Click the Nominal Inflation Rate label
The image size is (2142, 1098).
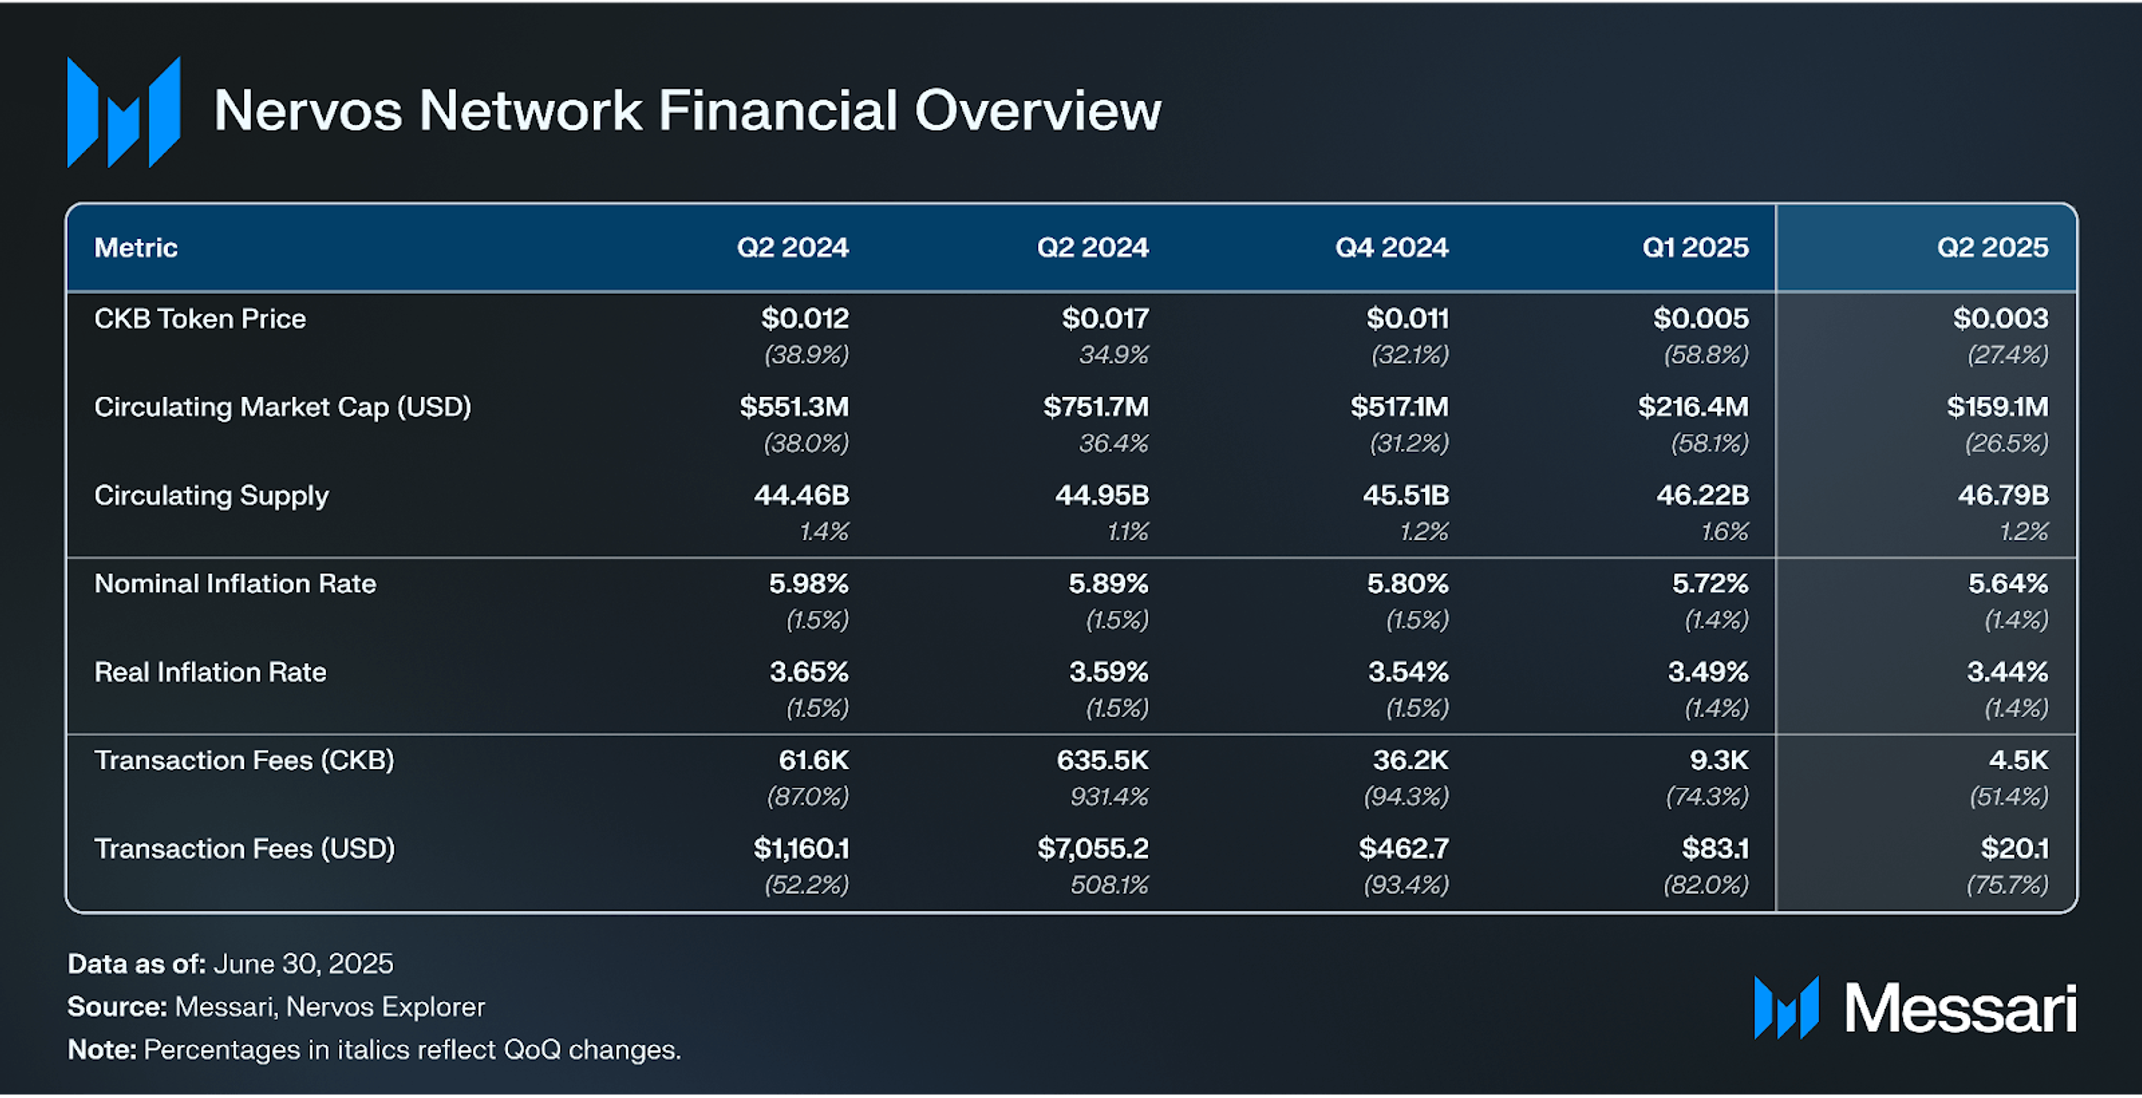pyautogui.click(x=235, y=583)
